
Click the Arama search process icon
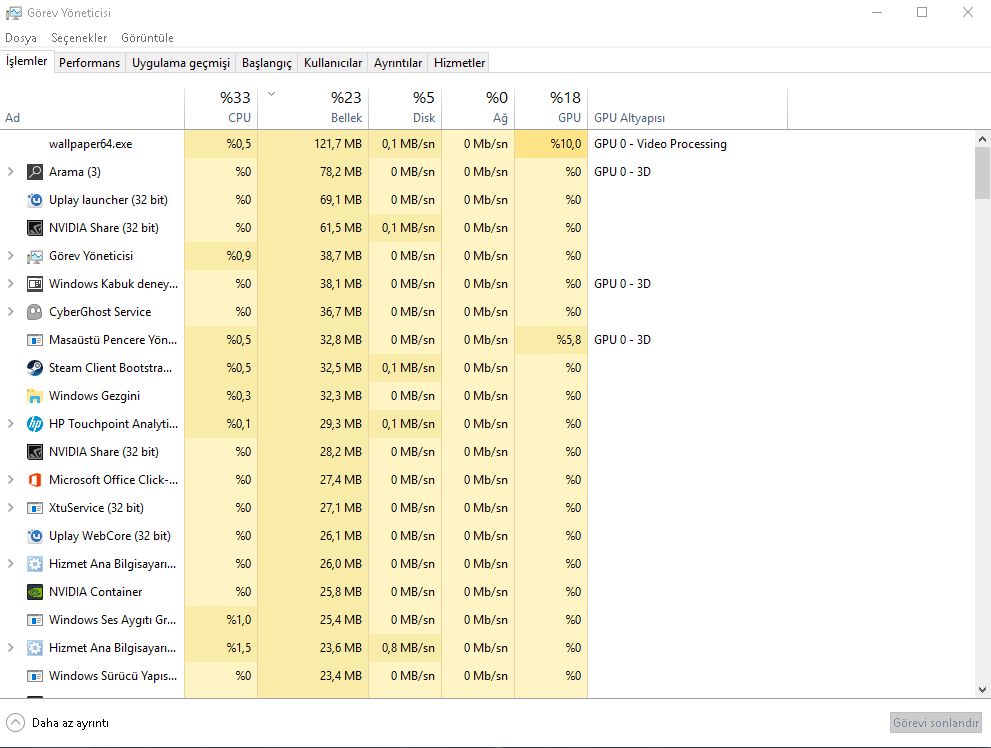pyautogui.click(x=35, y=172)
